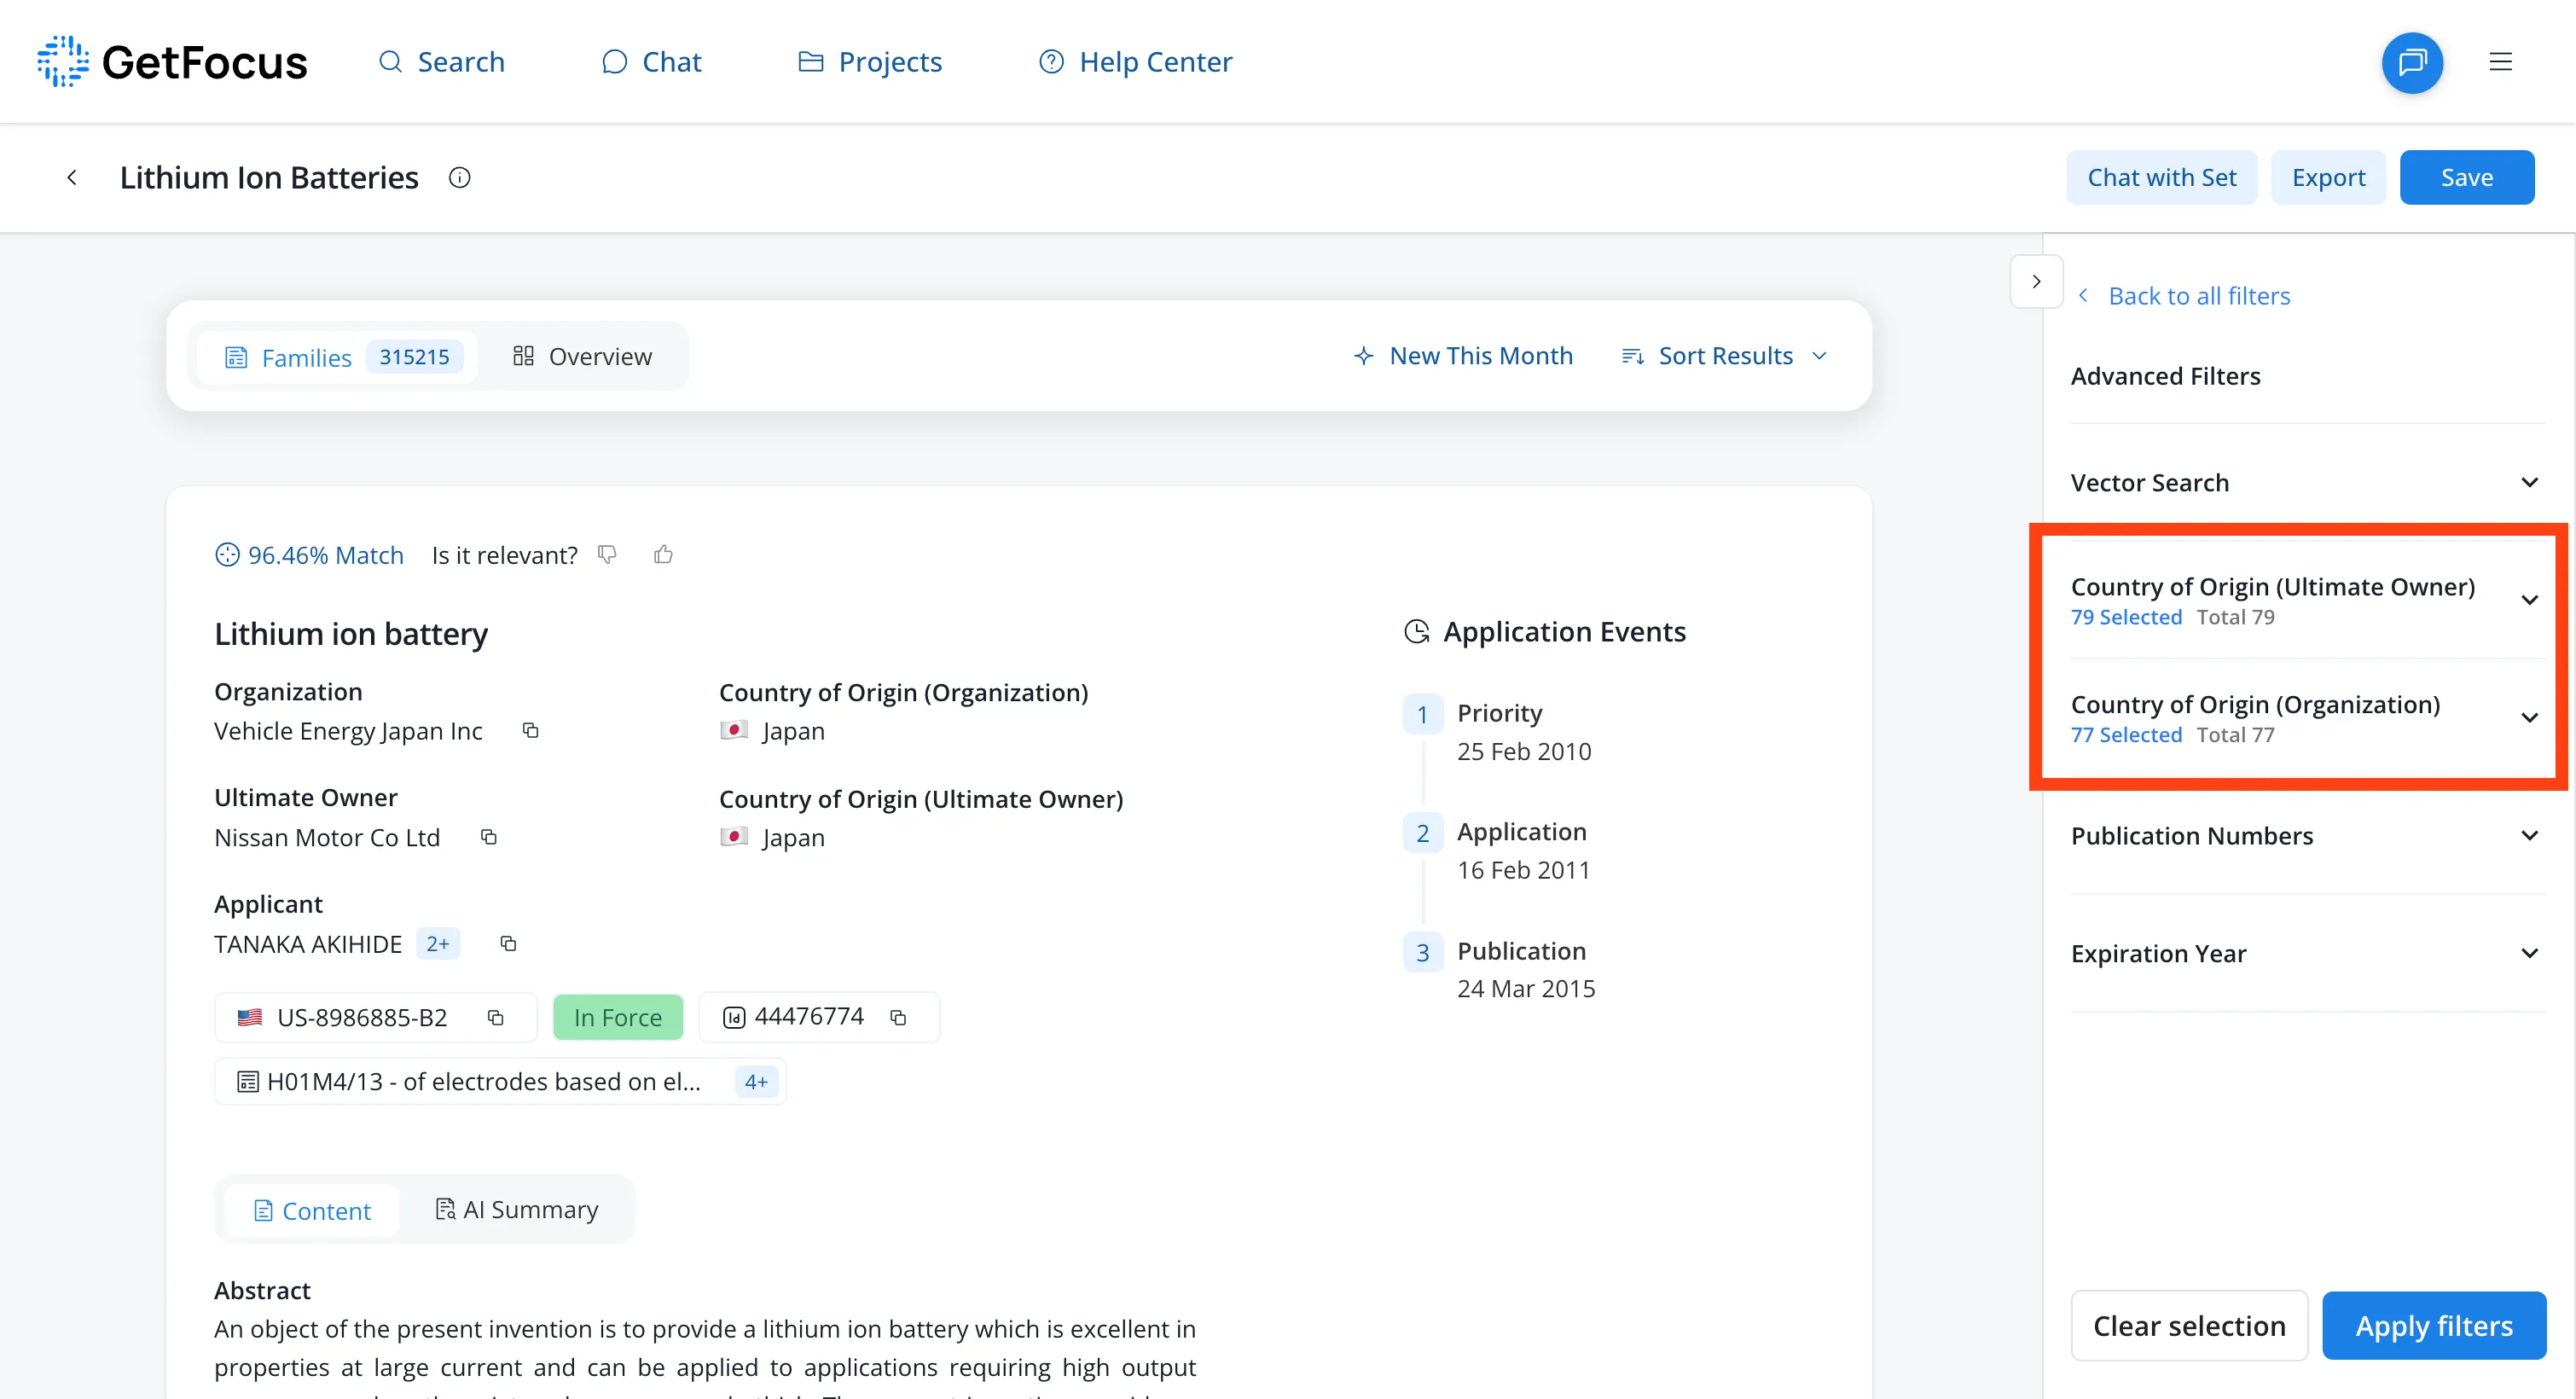Go Back to all filters
Screen dimensions: 2576x1399
pyautogui.click(x=2184, y=296)
